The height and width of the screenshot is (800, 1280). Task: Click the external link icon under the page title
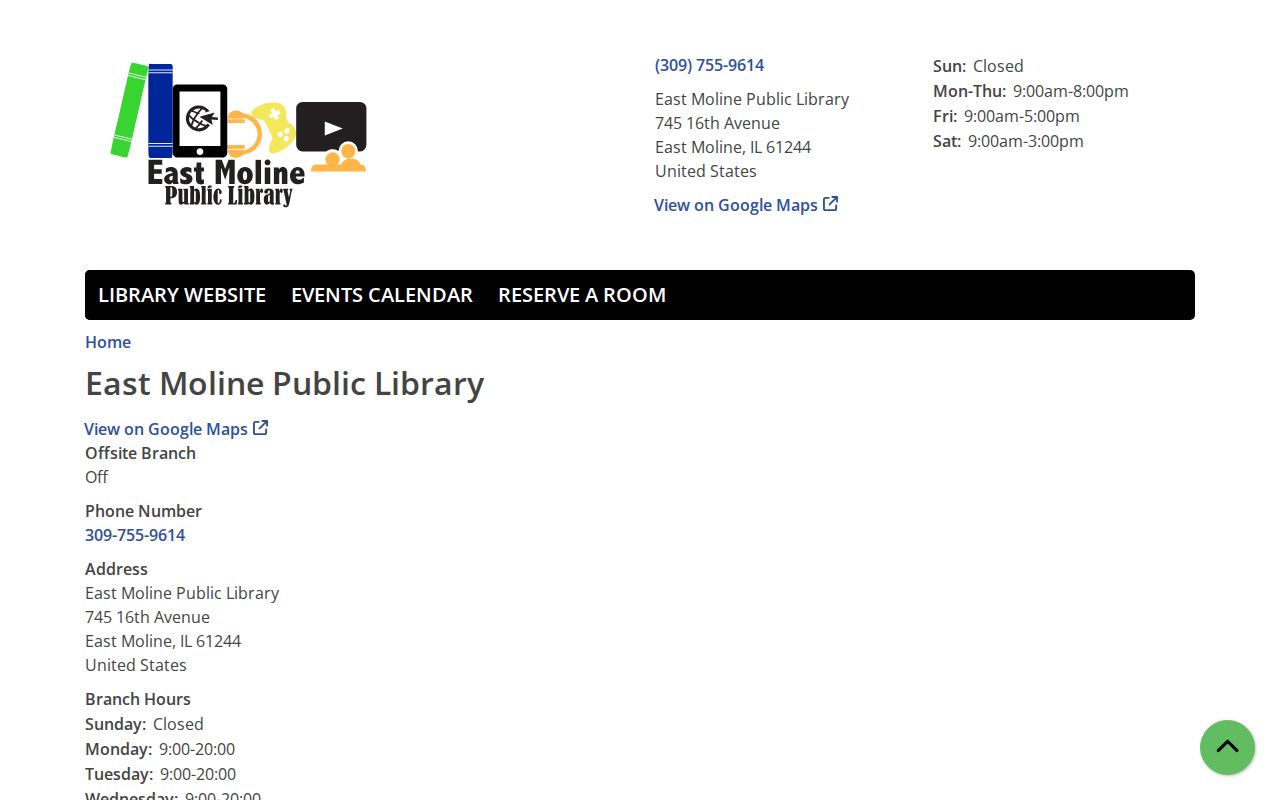(x=260, y=428)
